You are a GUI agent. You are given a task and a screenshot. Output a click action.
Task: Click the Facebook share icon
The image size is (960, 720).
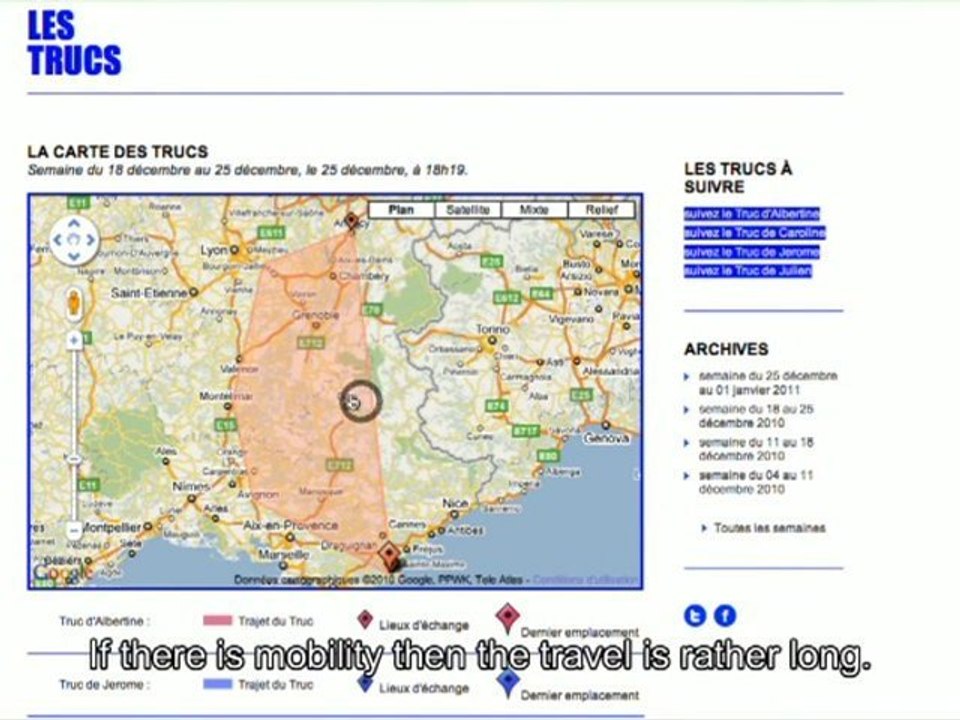pyautogui.click(x=725, y=615)
